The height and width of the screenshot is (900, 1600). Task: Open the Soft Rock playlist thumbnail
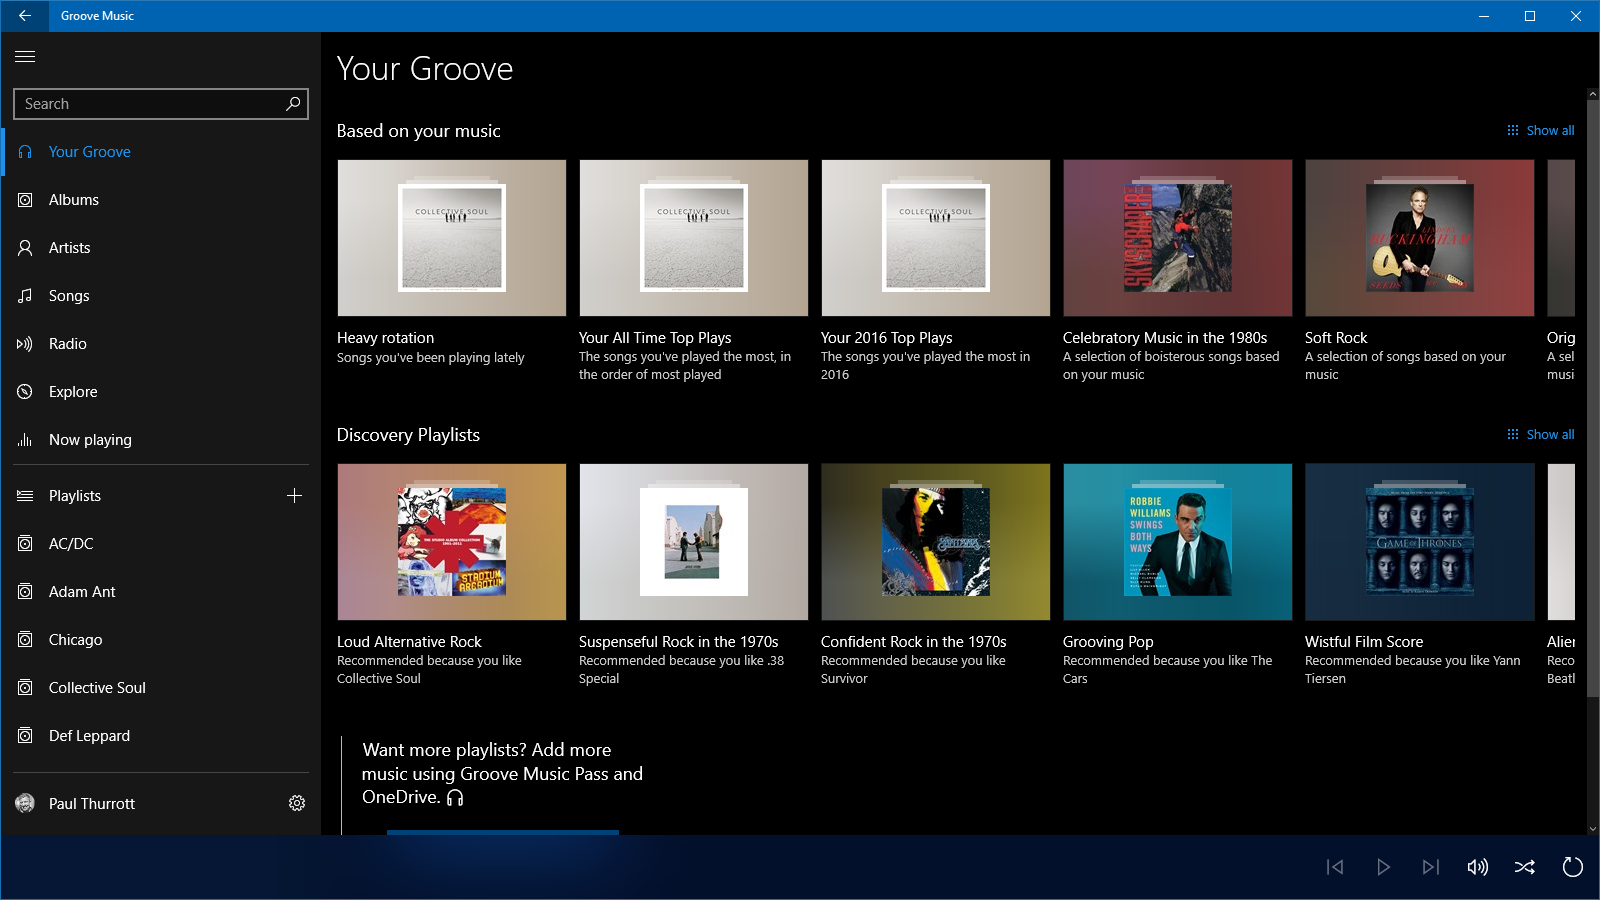(1420, 238)
